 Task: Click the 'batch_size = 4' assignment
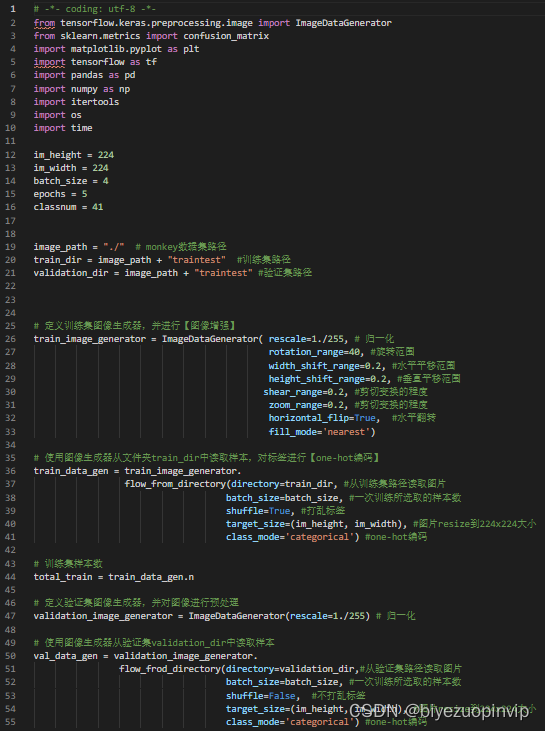[x=71, y=181]
